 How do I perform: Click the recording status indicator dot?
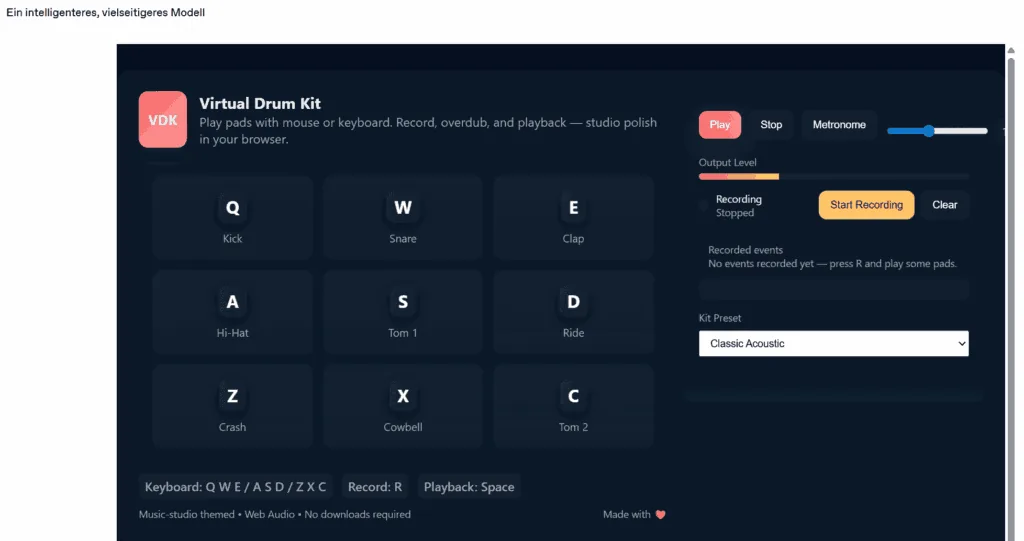pyautogui.click(x=703, y=205)
